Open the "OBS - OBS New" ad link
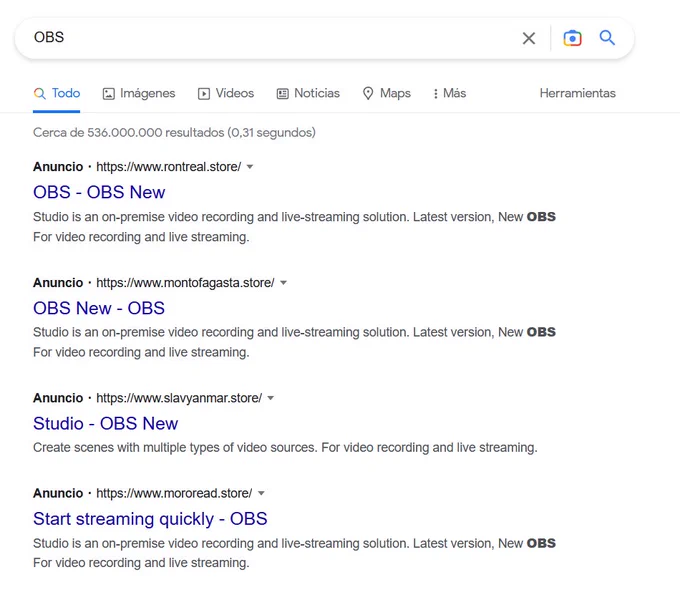 tap(99, 192)
